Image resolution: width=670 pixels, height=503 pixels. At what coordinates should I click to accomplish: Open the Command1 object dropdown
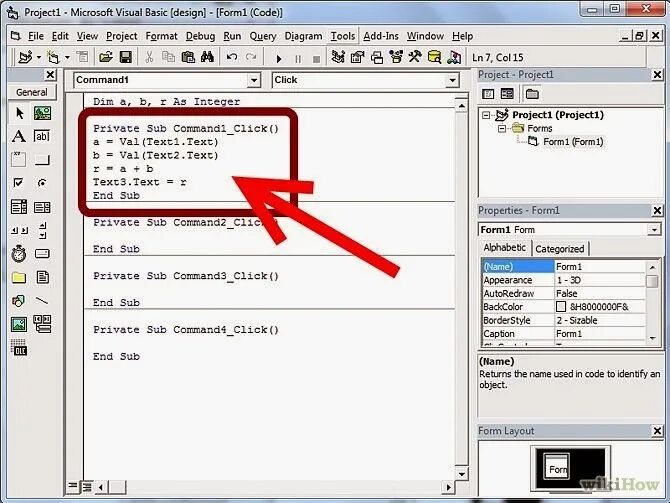pyautogui.click(x=254, y=80)
